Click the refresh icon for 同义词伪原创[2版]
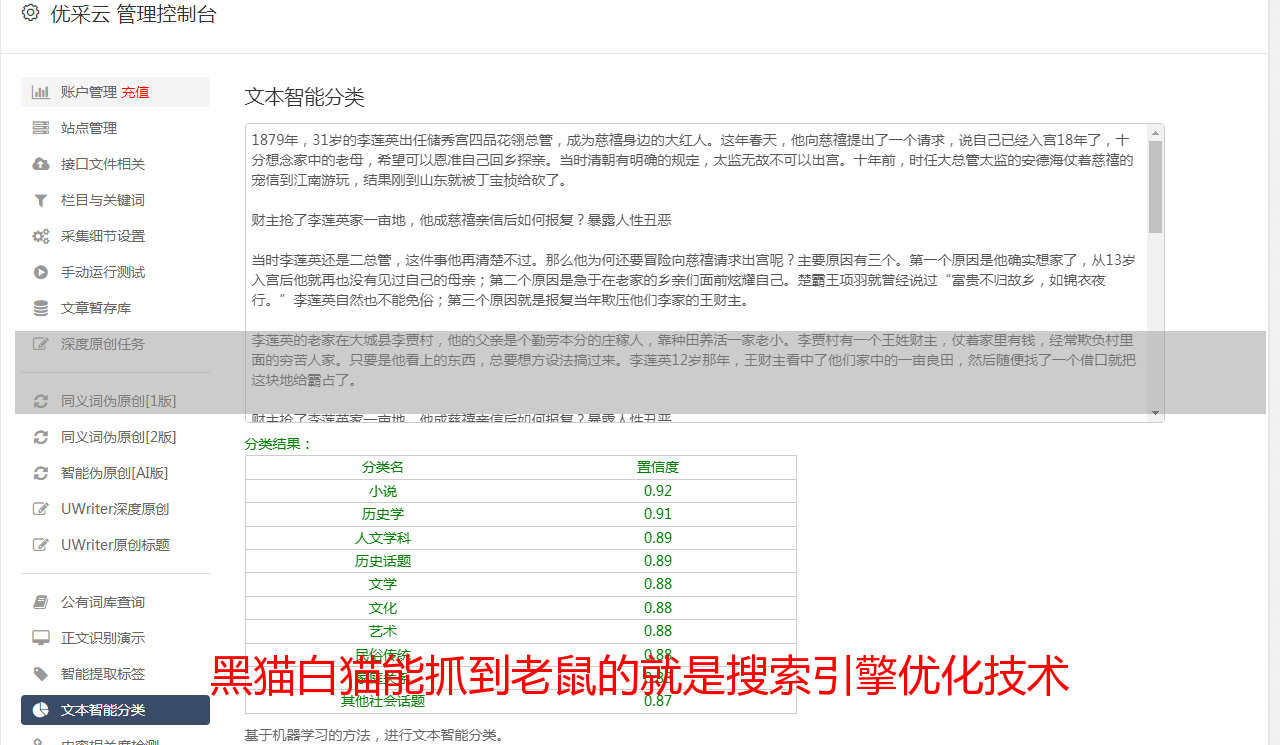This screenshot has width=1280, height=745. [x=41, y=437]
